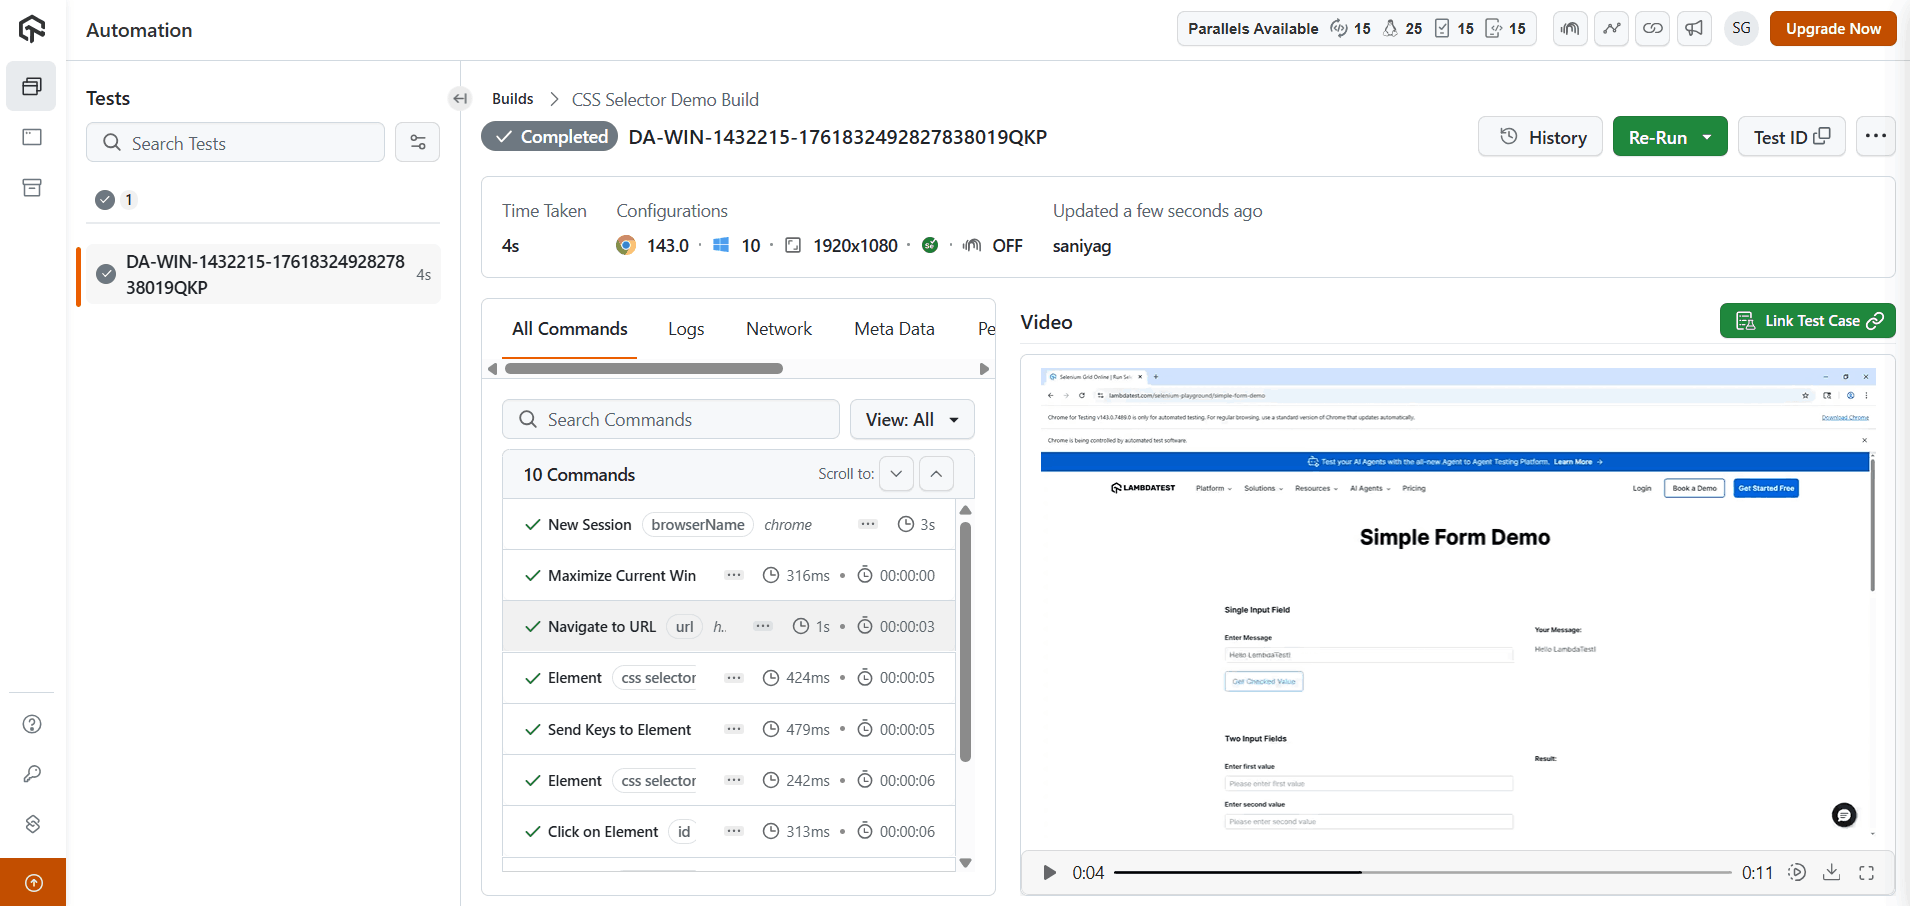The image size is (1910, 906).
Task: Toggle the passed tests status filter
Action: click(105, 200)
